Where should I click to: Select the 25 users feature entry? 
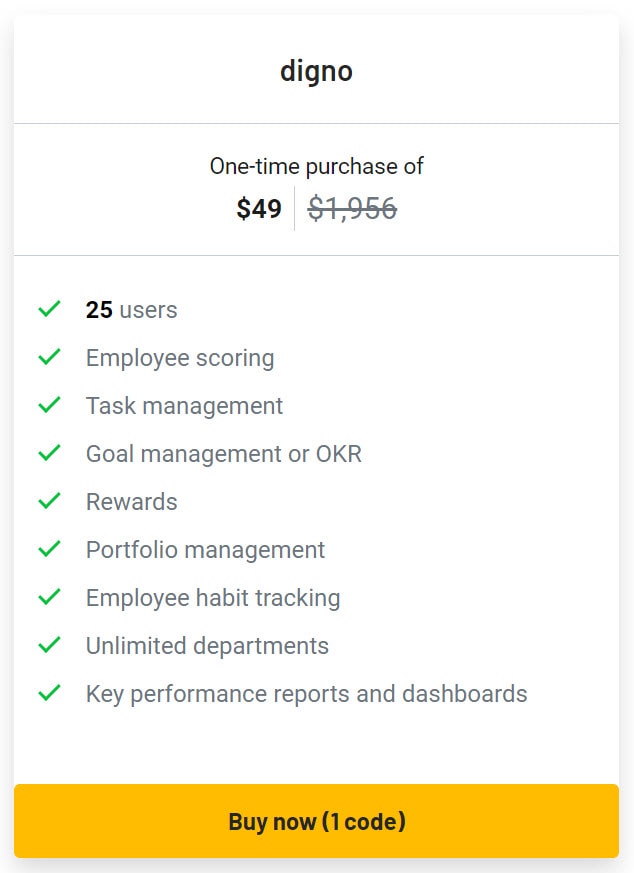131,309
